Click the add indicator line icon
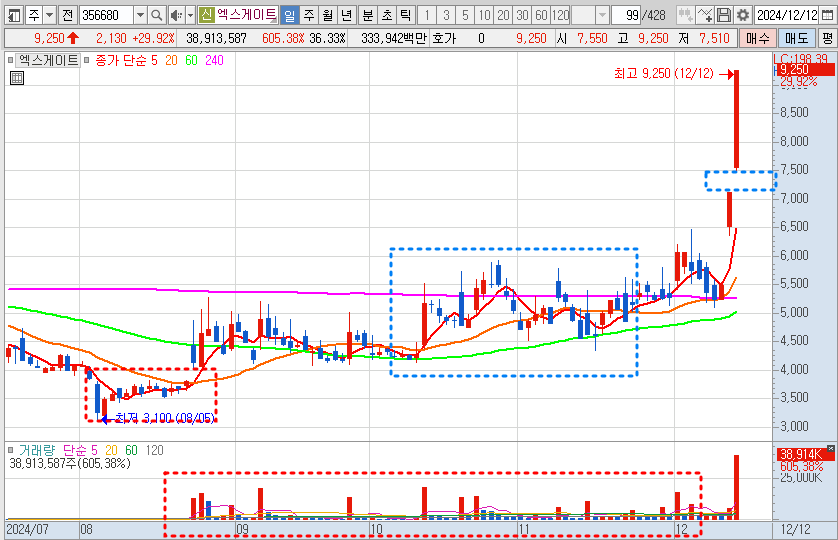838x540 pixels. [704, 15]
